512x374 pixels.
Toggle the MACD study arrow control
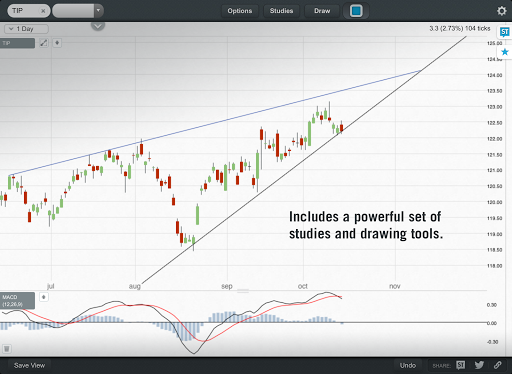(x=44, y=297)
